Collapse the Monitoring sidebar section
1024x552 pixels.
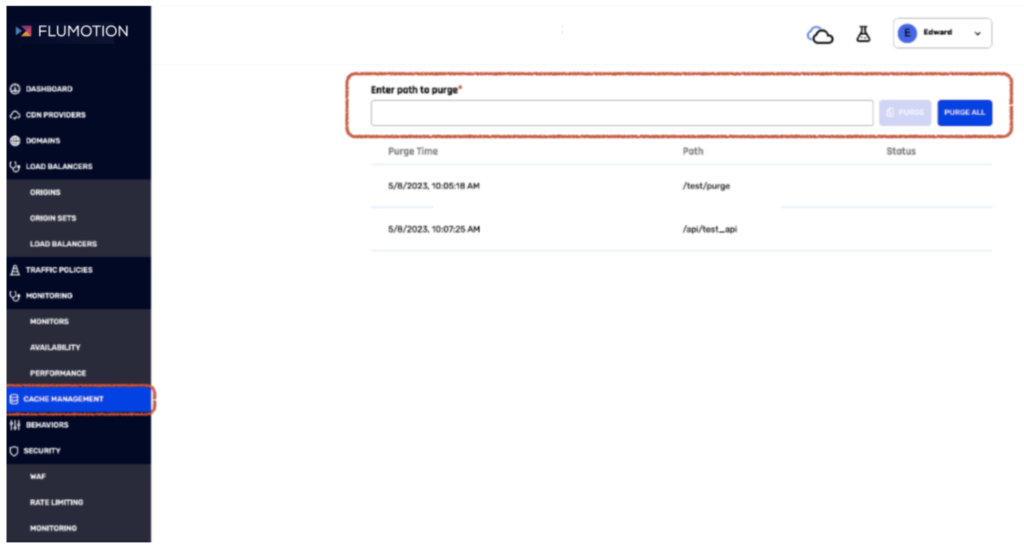78,296
